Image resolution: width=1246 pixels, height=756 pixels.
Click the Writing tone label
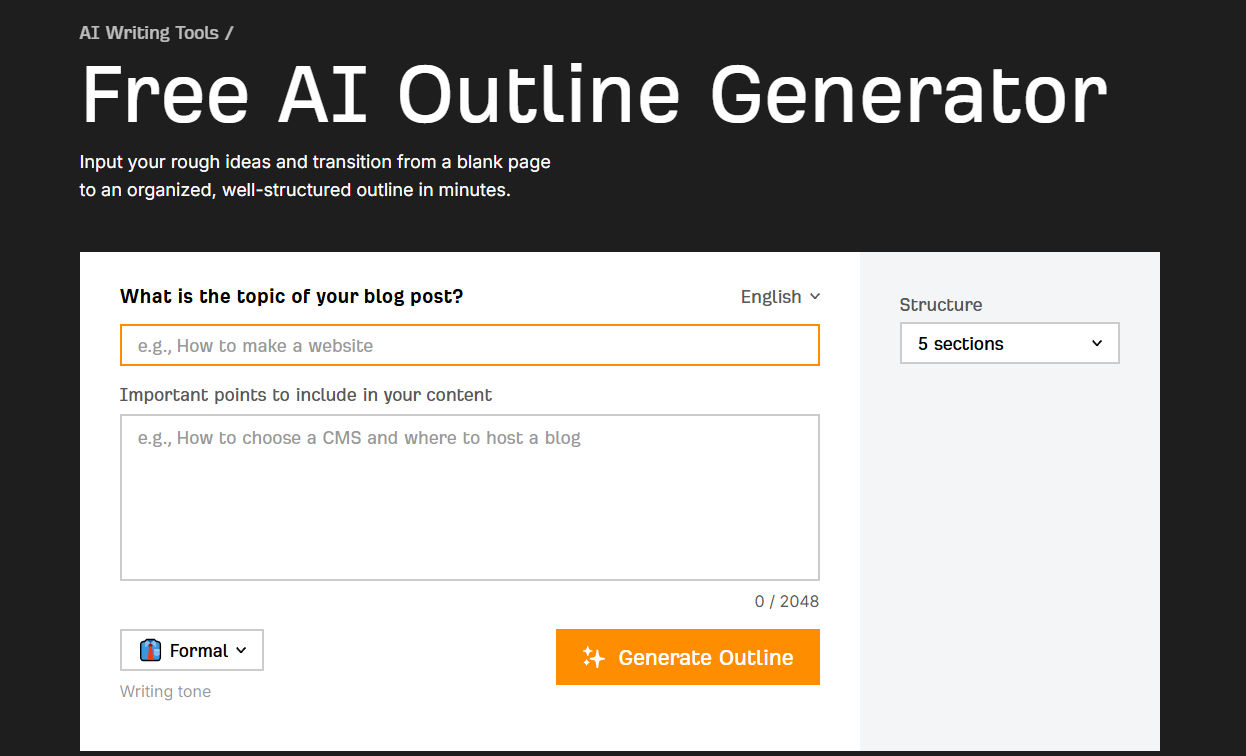tap(165, 691)
